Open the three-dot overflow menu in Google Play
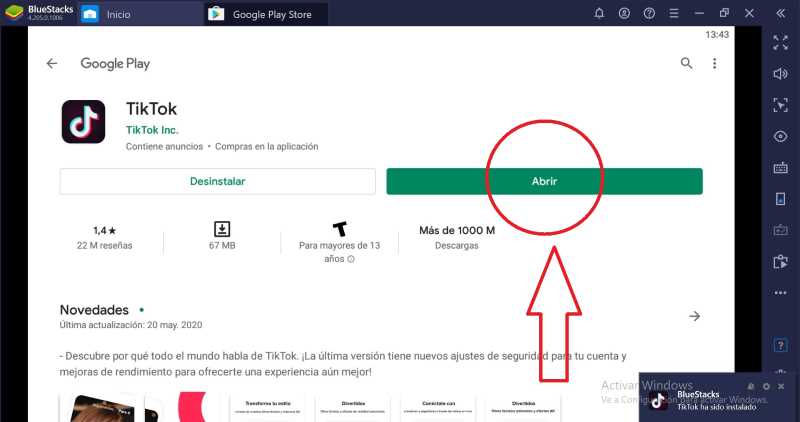800x422 pixels. tap(714, 63)
